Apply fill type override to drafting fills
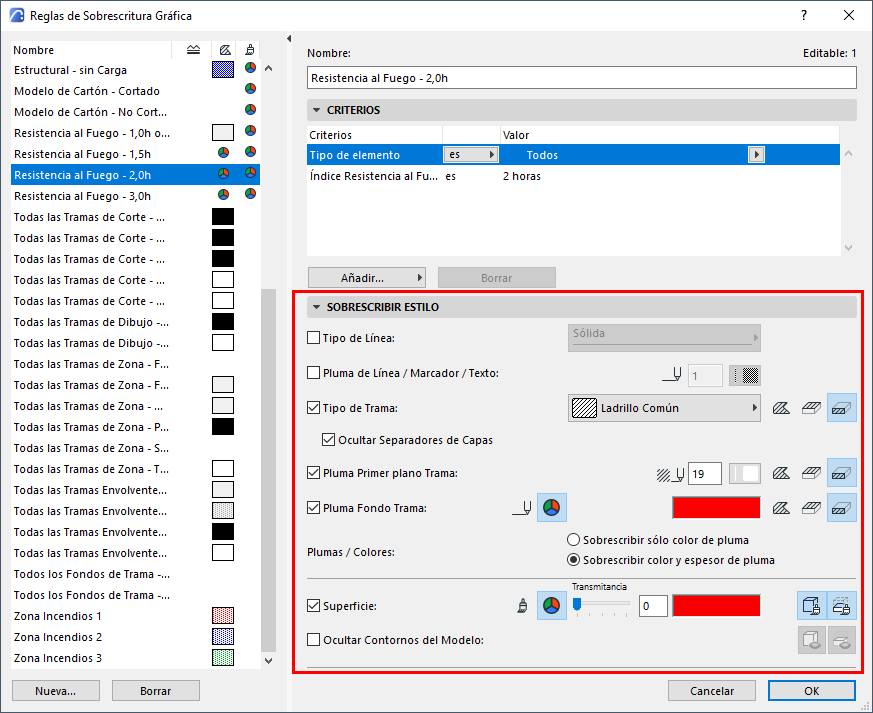Viewport: 873px width, 713px height. click(x=781, y=408)
